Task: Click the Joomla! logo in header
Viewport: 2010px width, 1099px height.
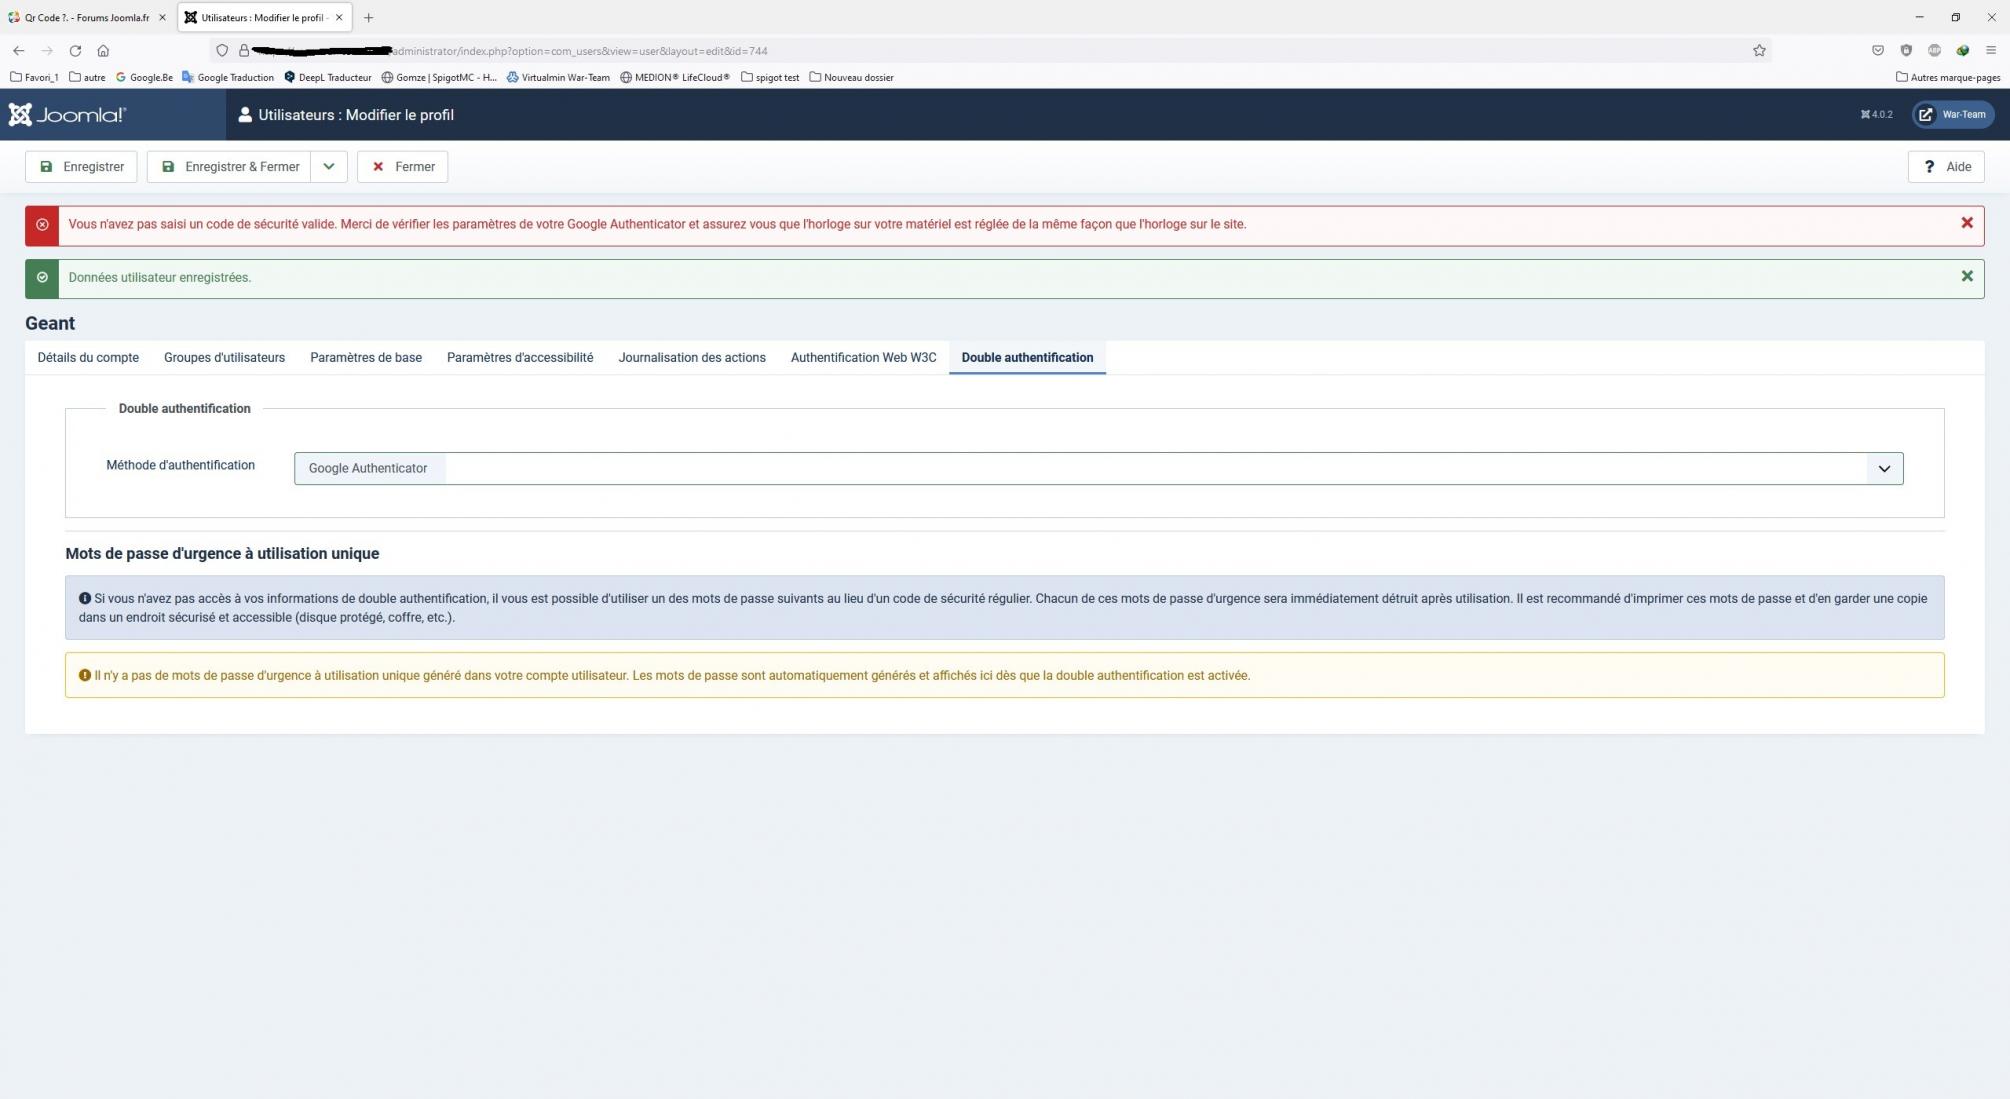Action: click(x=67, y=114)
